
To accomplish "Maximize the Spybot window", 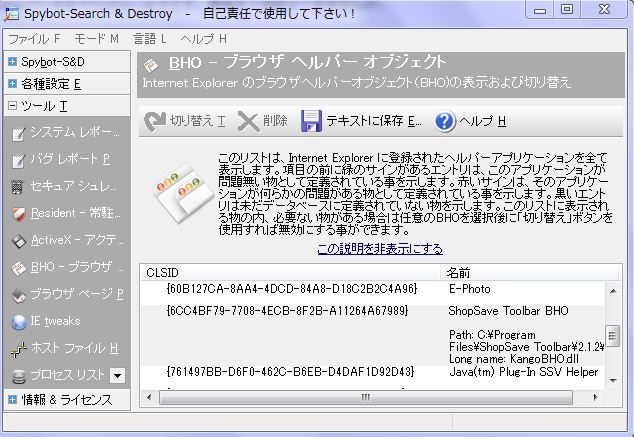I will 567,10.
